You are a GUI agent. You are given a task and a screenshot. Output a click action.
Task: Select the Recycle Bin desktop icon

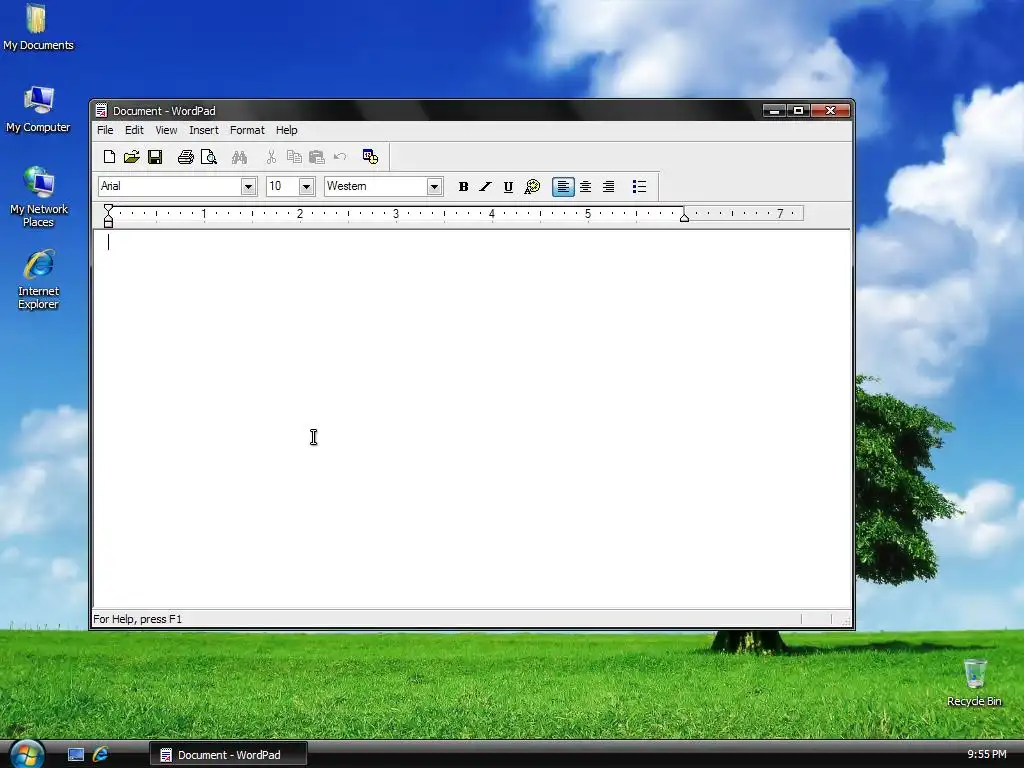tap(974, 682)
